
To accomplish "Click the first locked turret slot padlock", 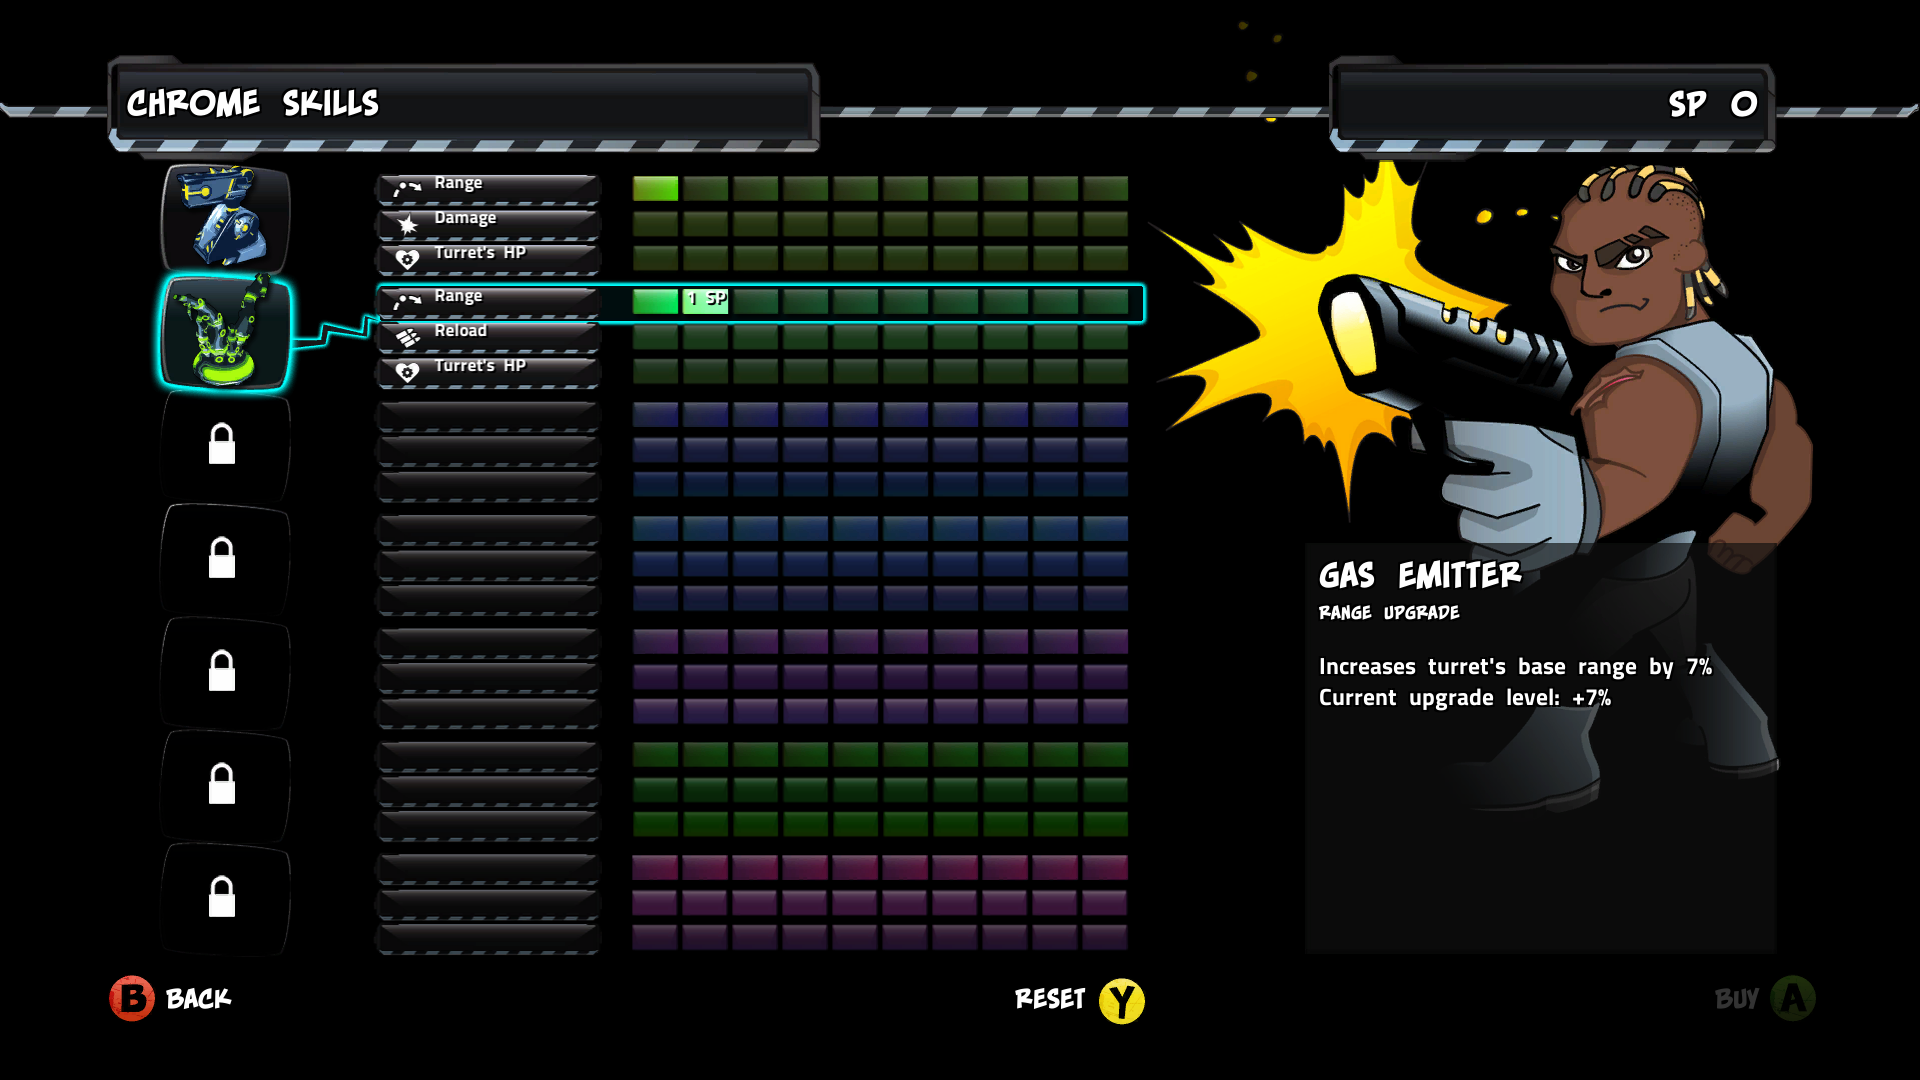I will tap(222, 444).
